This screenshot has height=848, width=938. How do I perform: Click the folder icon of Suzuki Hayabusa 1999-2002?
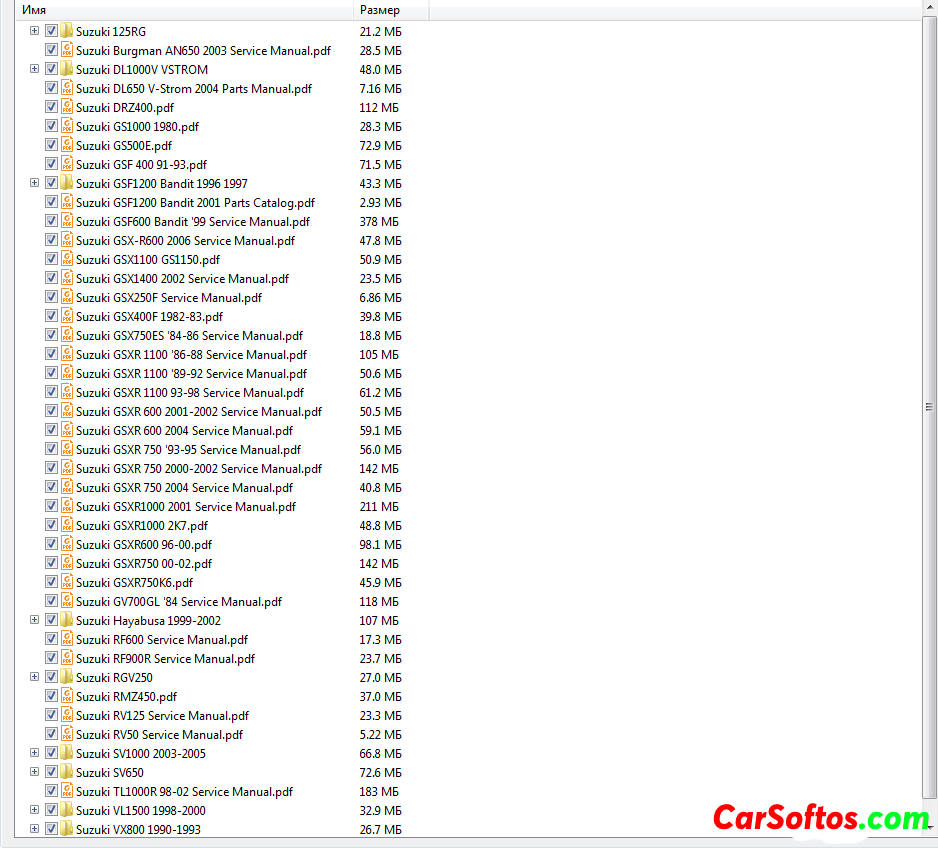click(x=67, y=621)
